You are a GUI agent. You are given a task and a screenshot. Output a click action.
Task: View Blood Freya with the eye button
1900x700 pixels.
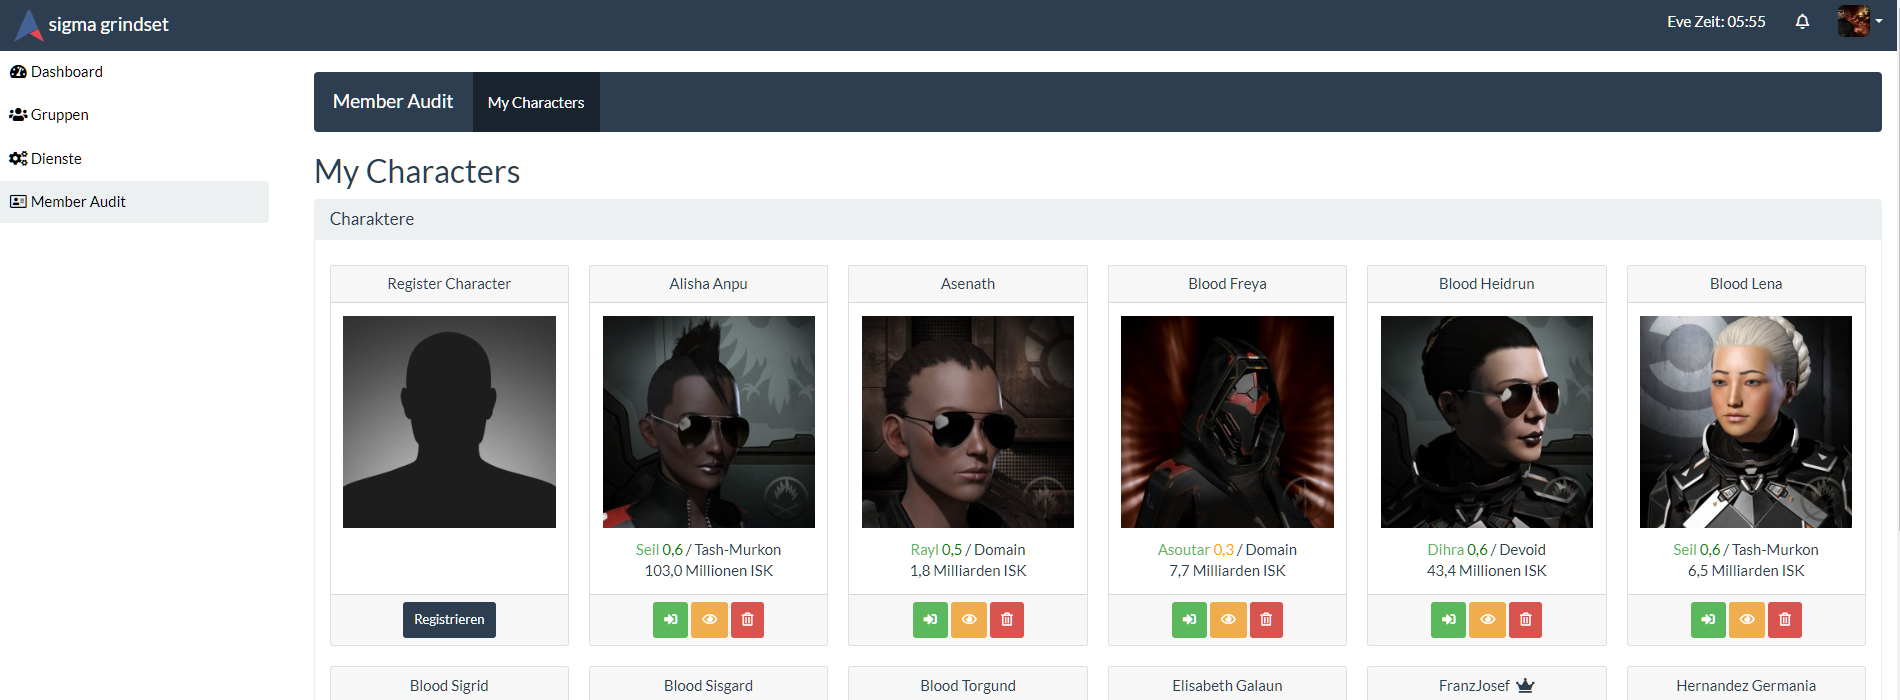(1228, 620)
